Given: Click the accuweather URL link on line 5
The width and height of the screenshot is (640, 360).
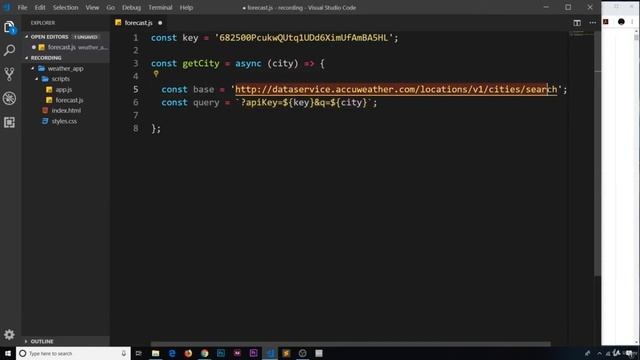Looking at the screenshot, I should coord(396,89).
